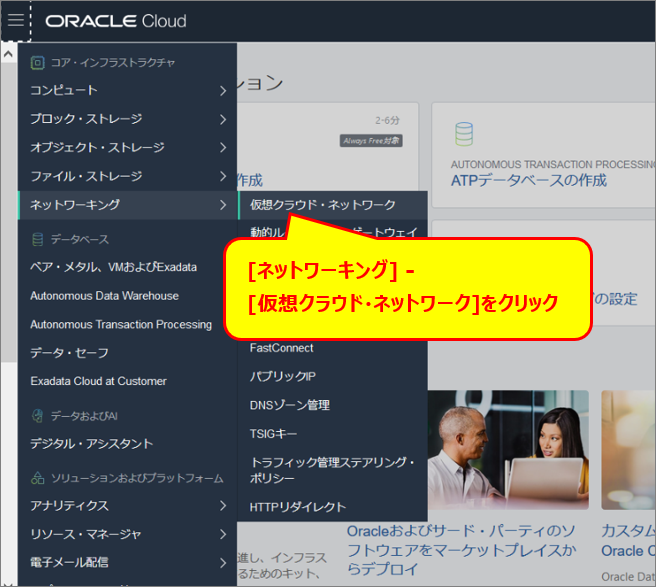
Task: Click the ソリューションおよびプラットフォーム section icon
Action: 38,478
